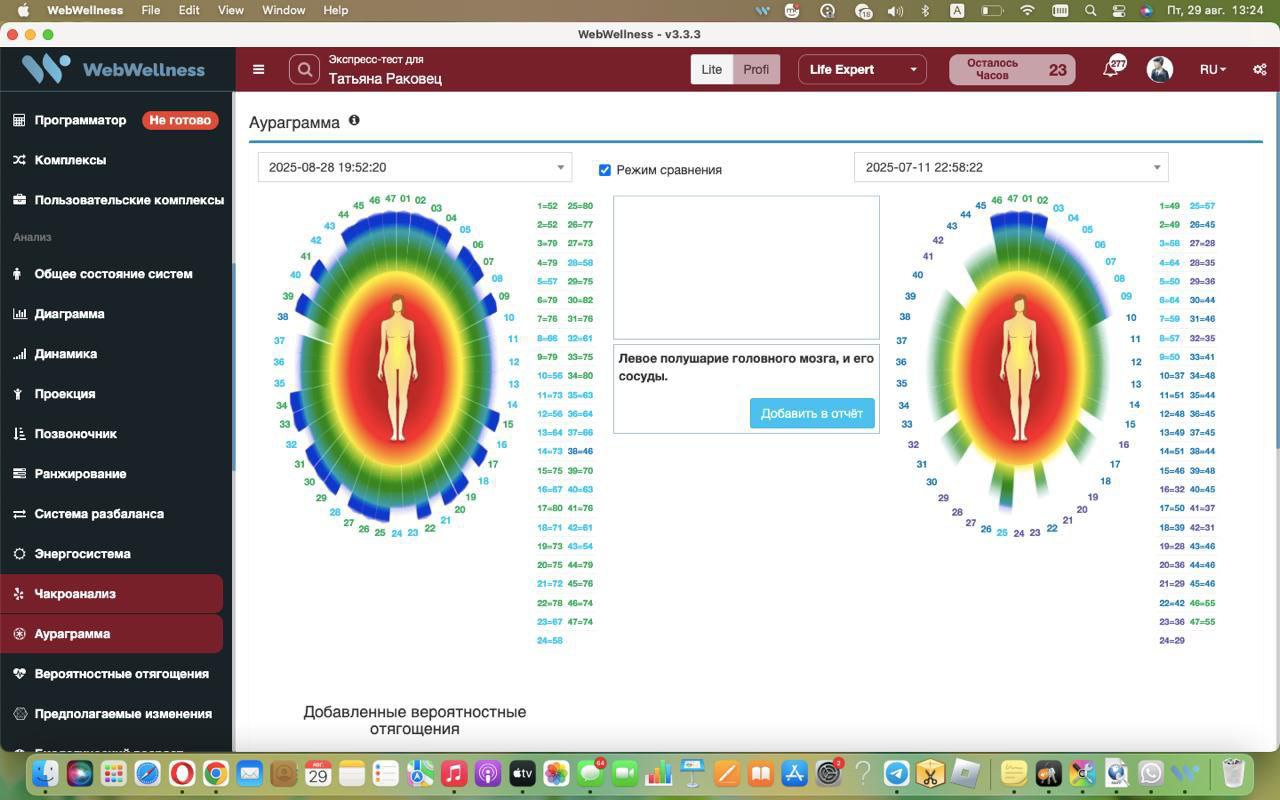Click the hamburger menu icon in header
Viewport: 1280px width, 800px height.
coord(258,70)
